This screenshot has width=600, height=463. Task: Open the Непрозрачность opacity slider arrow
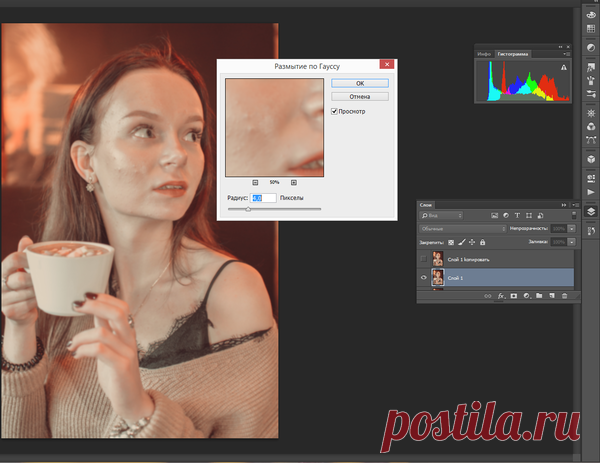(x=572, y=229)
